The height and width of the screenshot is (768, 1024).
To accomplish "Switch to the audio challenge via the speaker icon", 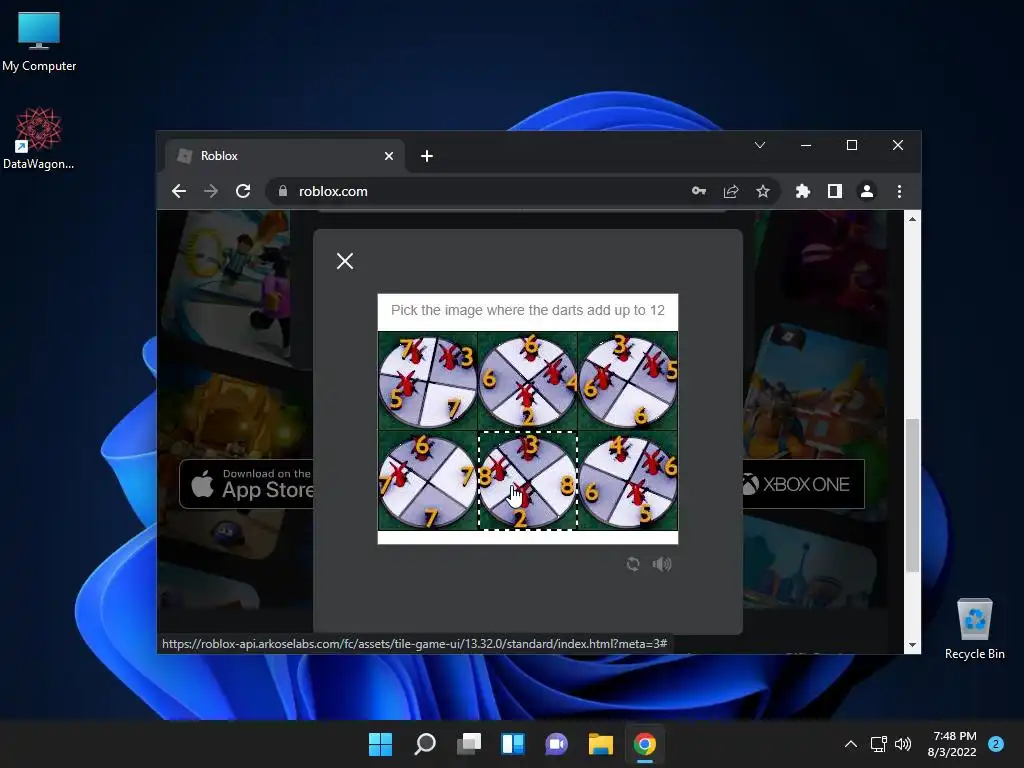I will [662, 564].
